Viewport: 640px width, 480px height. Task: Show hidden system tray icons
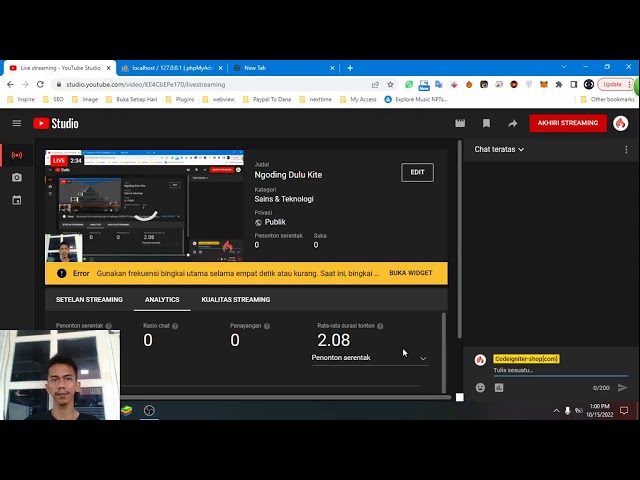pyautogui.click(x=556, y=411)
